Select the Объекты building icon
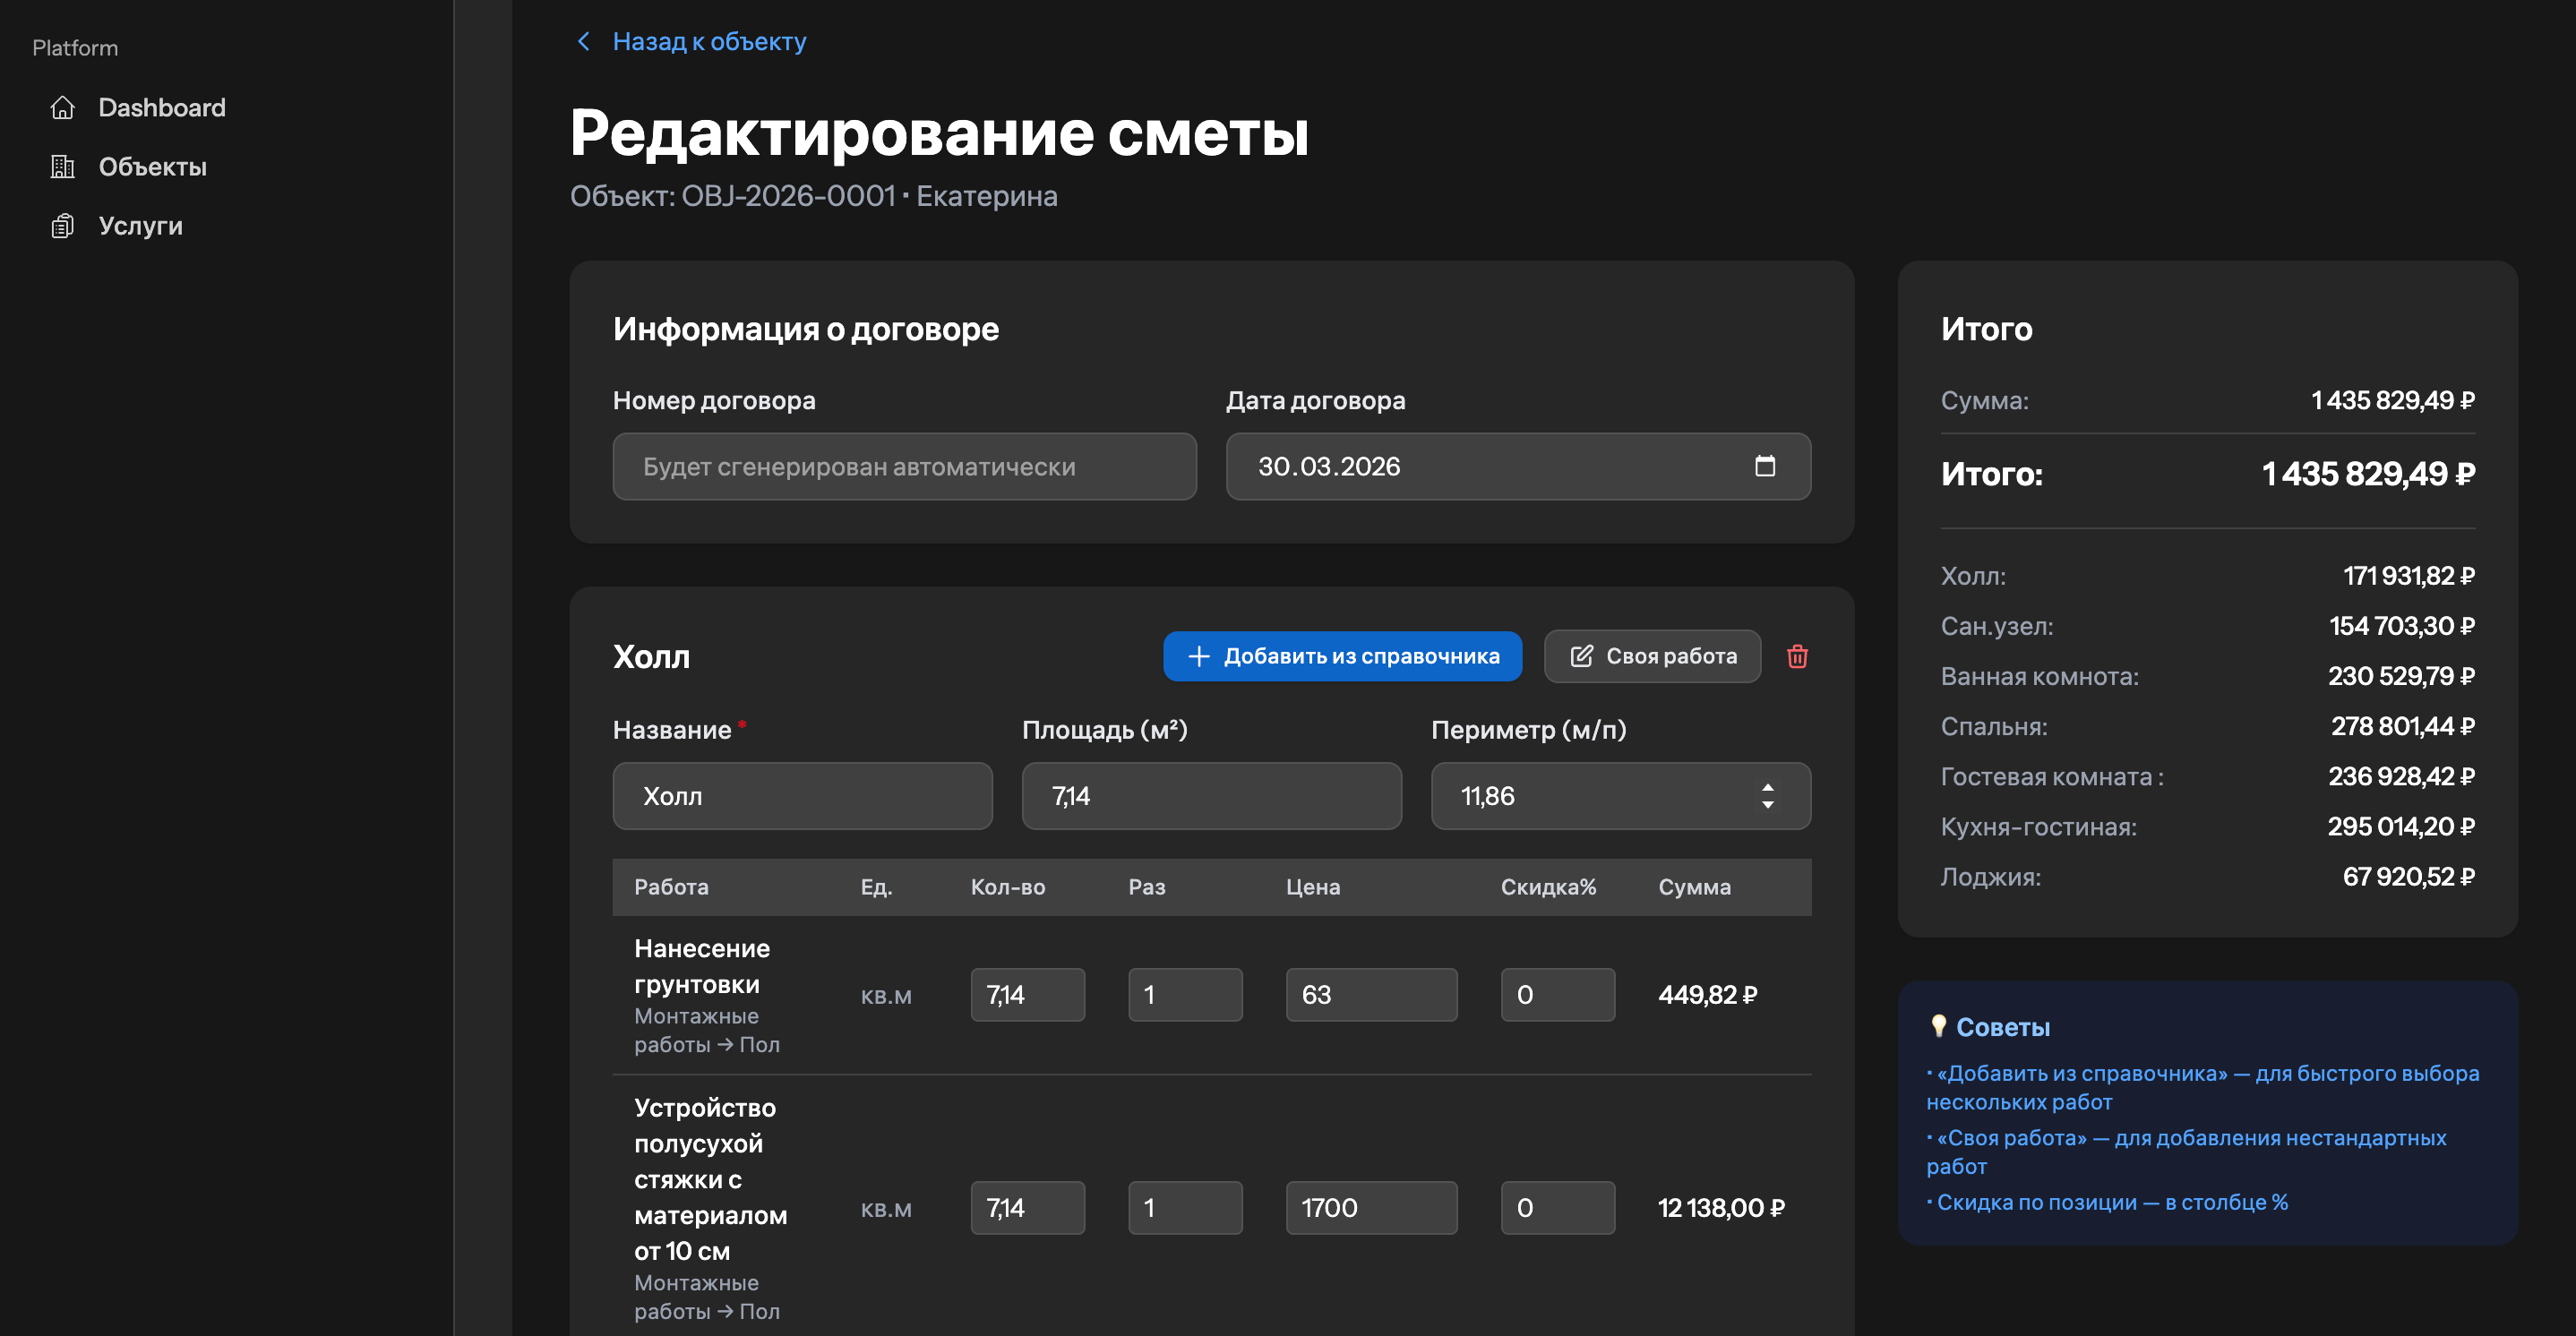Screen dimensions: 2576x1336 pyautogui.click(x=62, y=166)
